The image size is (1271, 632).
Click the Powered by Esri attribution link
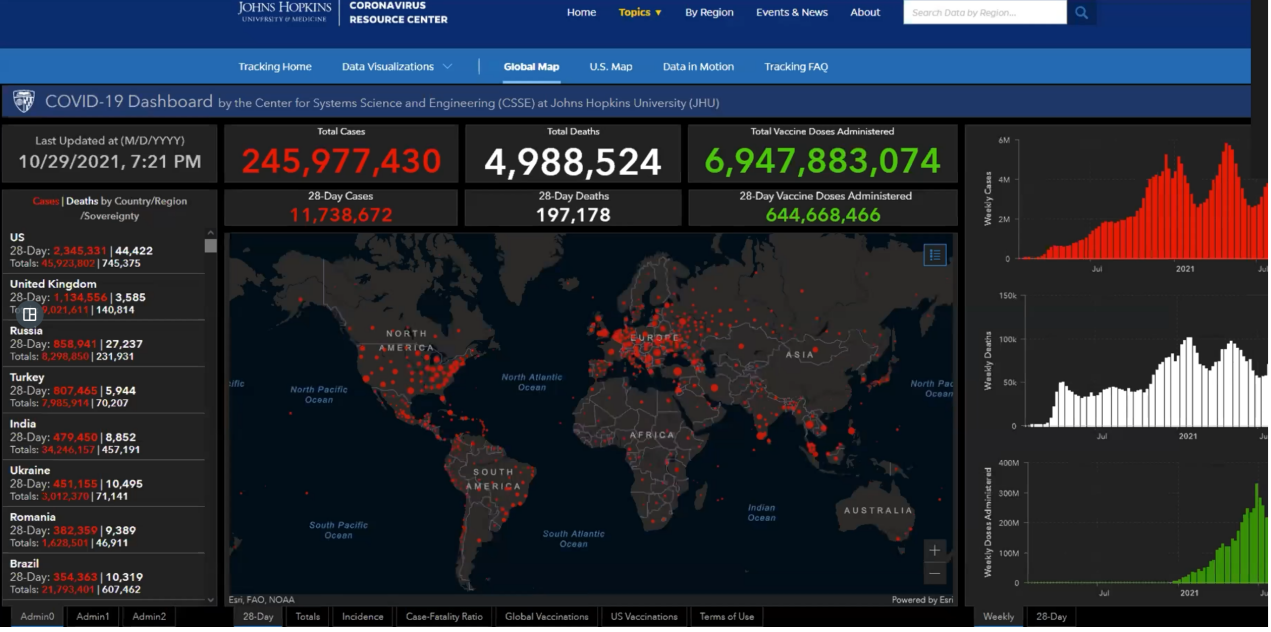(922, 600)
